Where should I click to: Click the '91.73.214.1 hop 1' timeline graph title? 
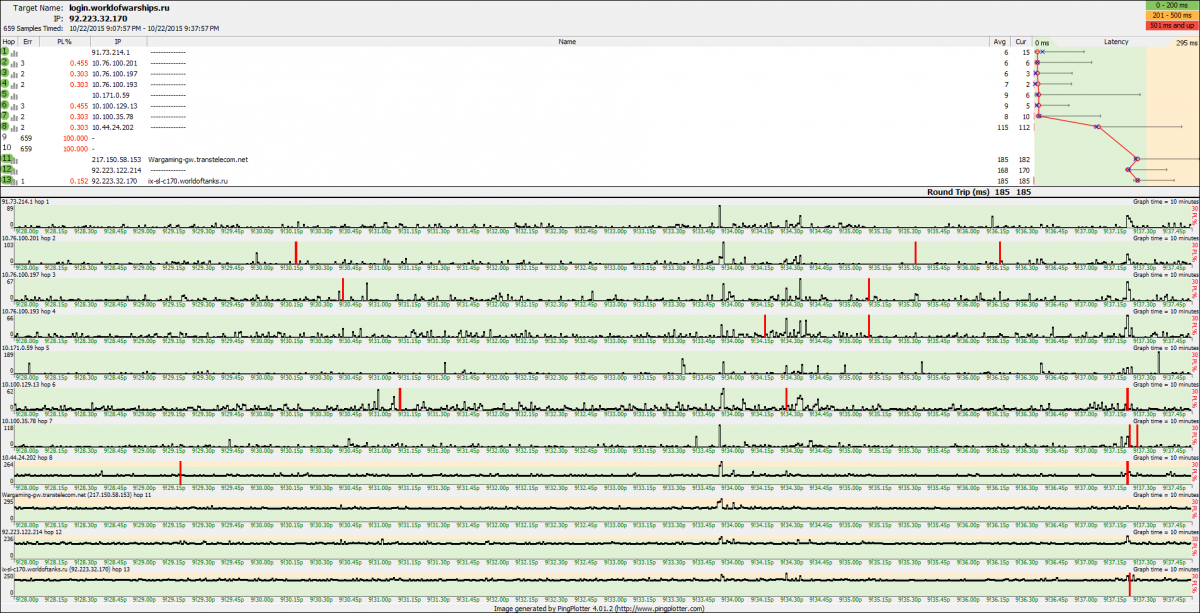point(25,201)
